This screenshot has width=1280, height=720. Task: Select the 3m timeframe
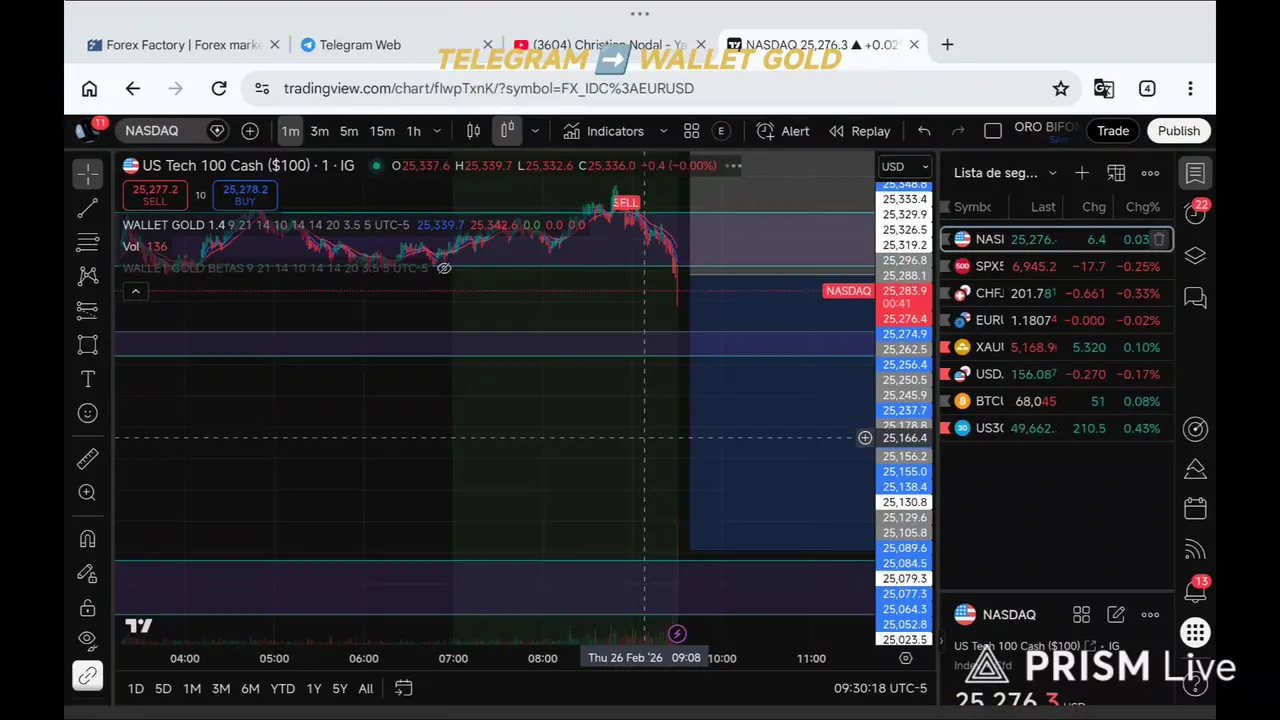pos(319,131)
